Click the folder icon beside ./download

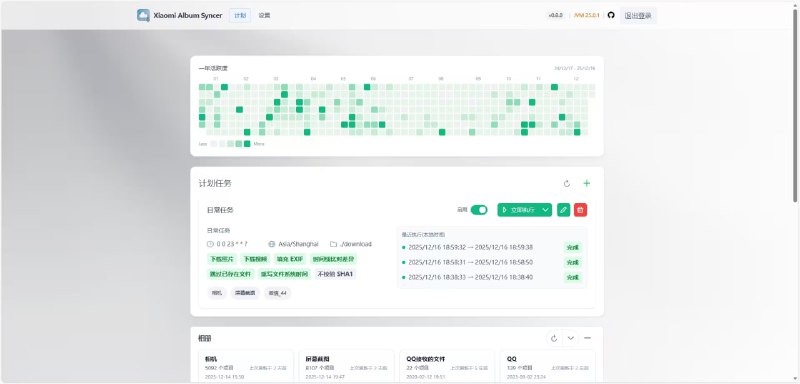coord(334,244)
